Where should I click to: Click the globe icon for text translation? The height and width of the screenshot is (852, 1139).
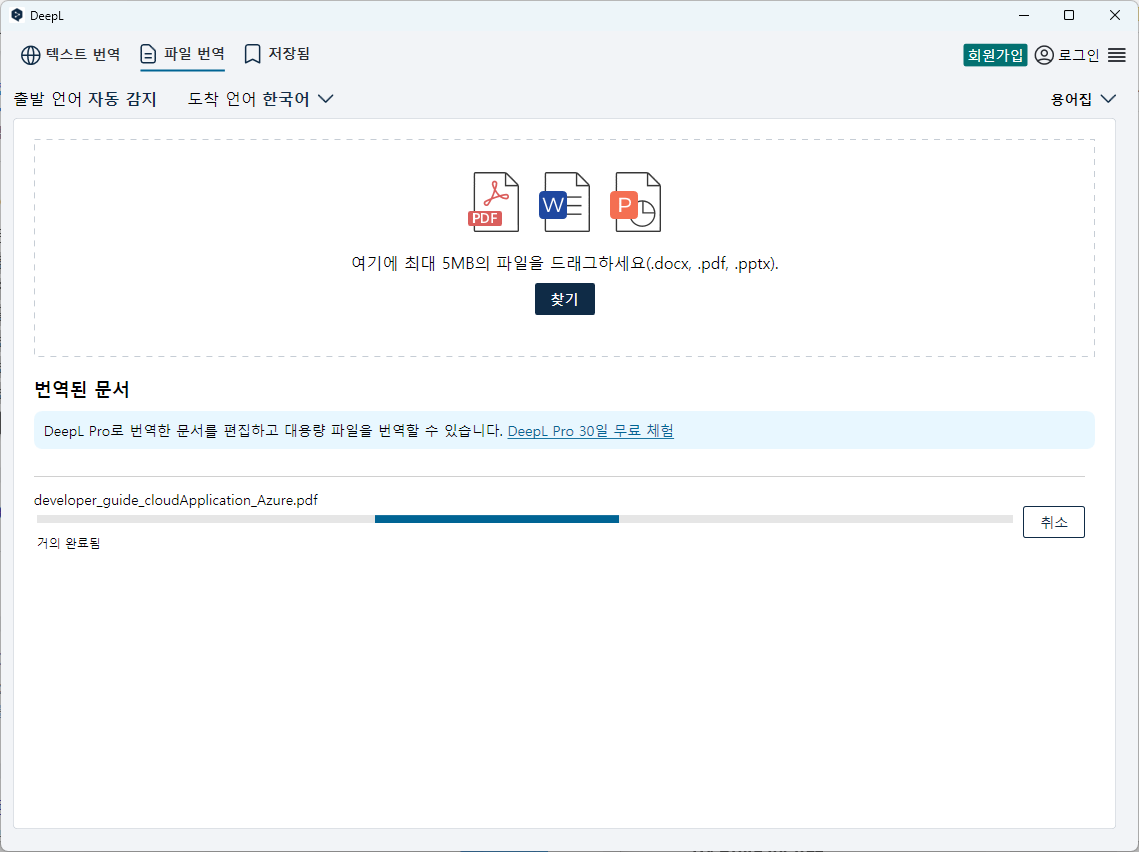31,55
